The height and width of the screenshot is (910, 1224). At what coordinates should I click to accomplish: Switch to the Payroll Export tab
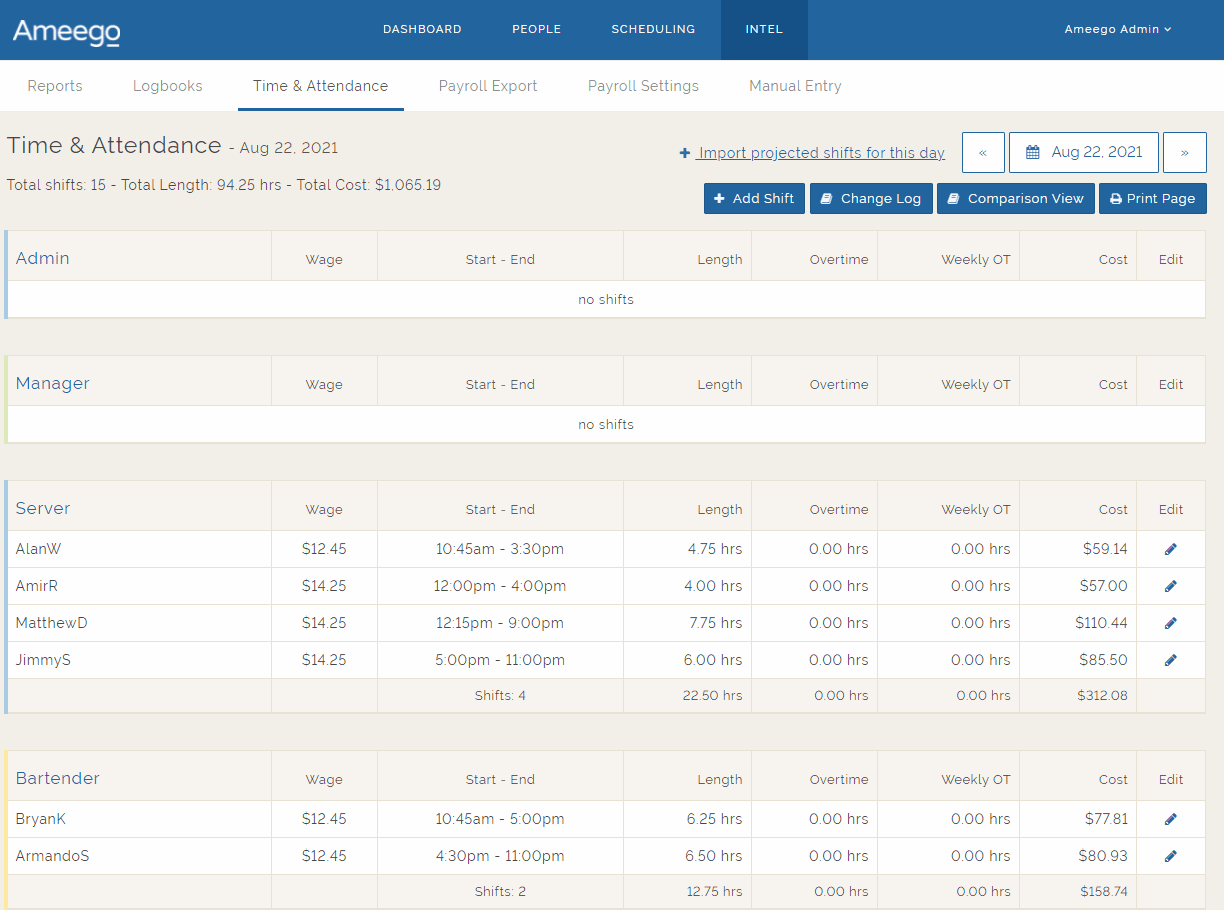[x=488, y=86]
